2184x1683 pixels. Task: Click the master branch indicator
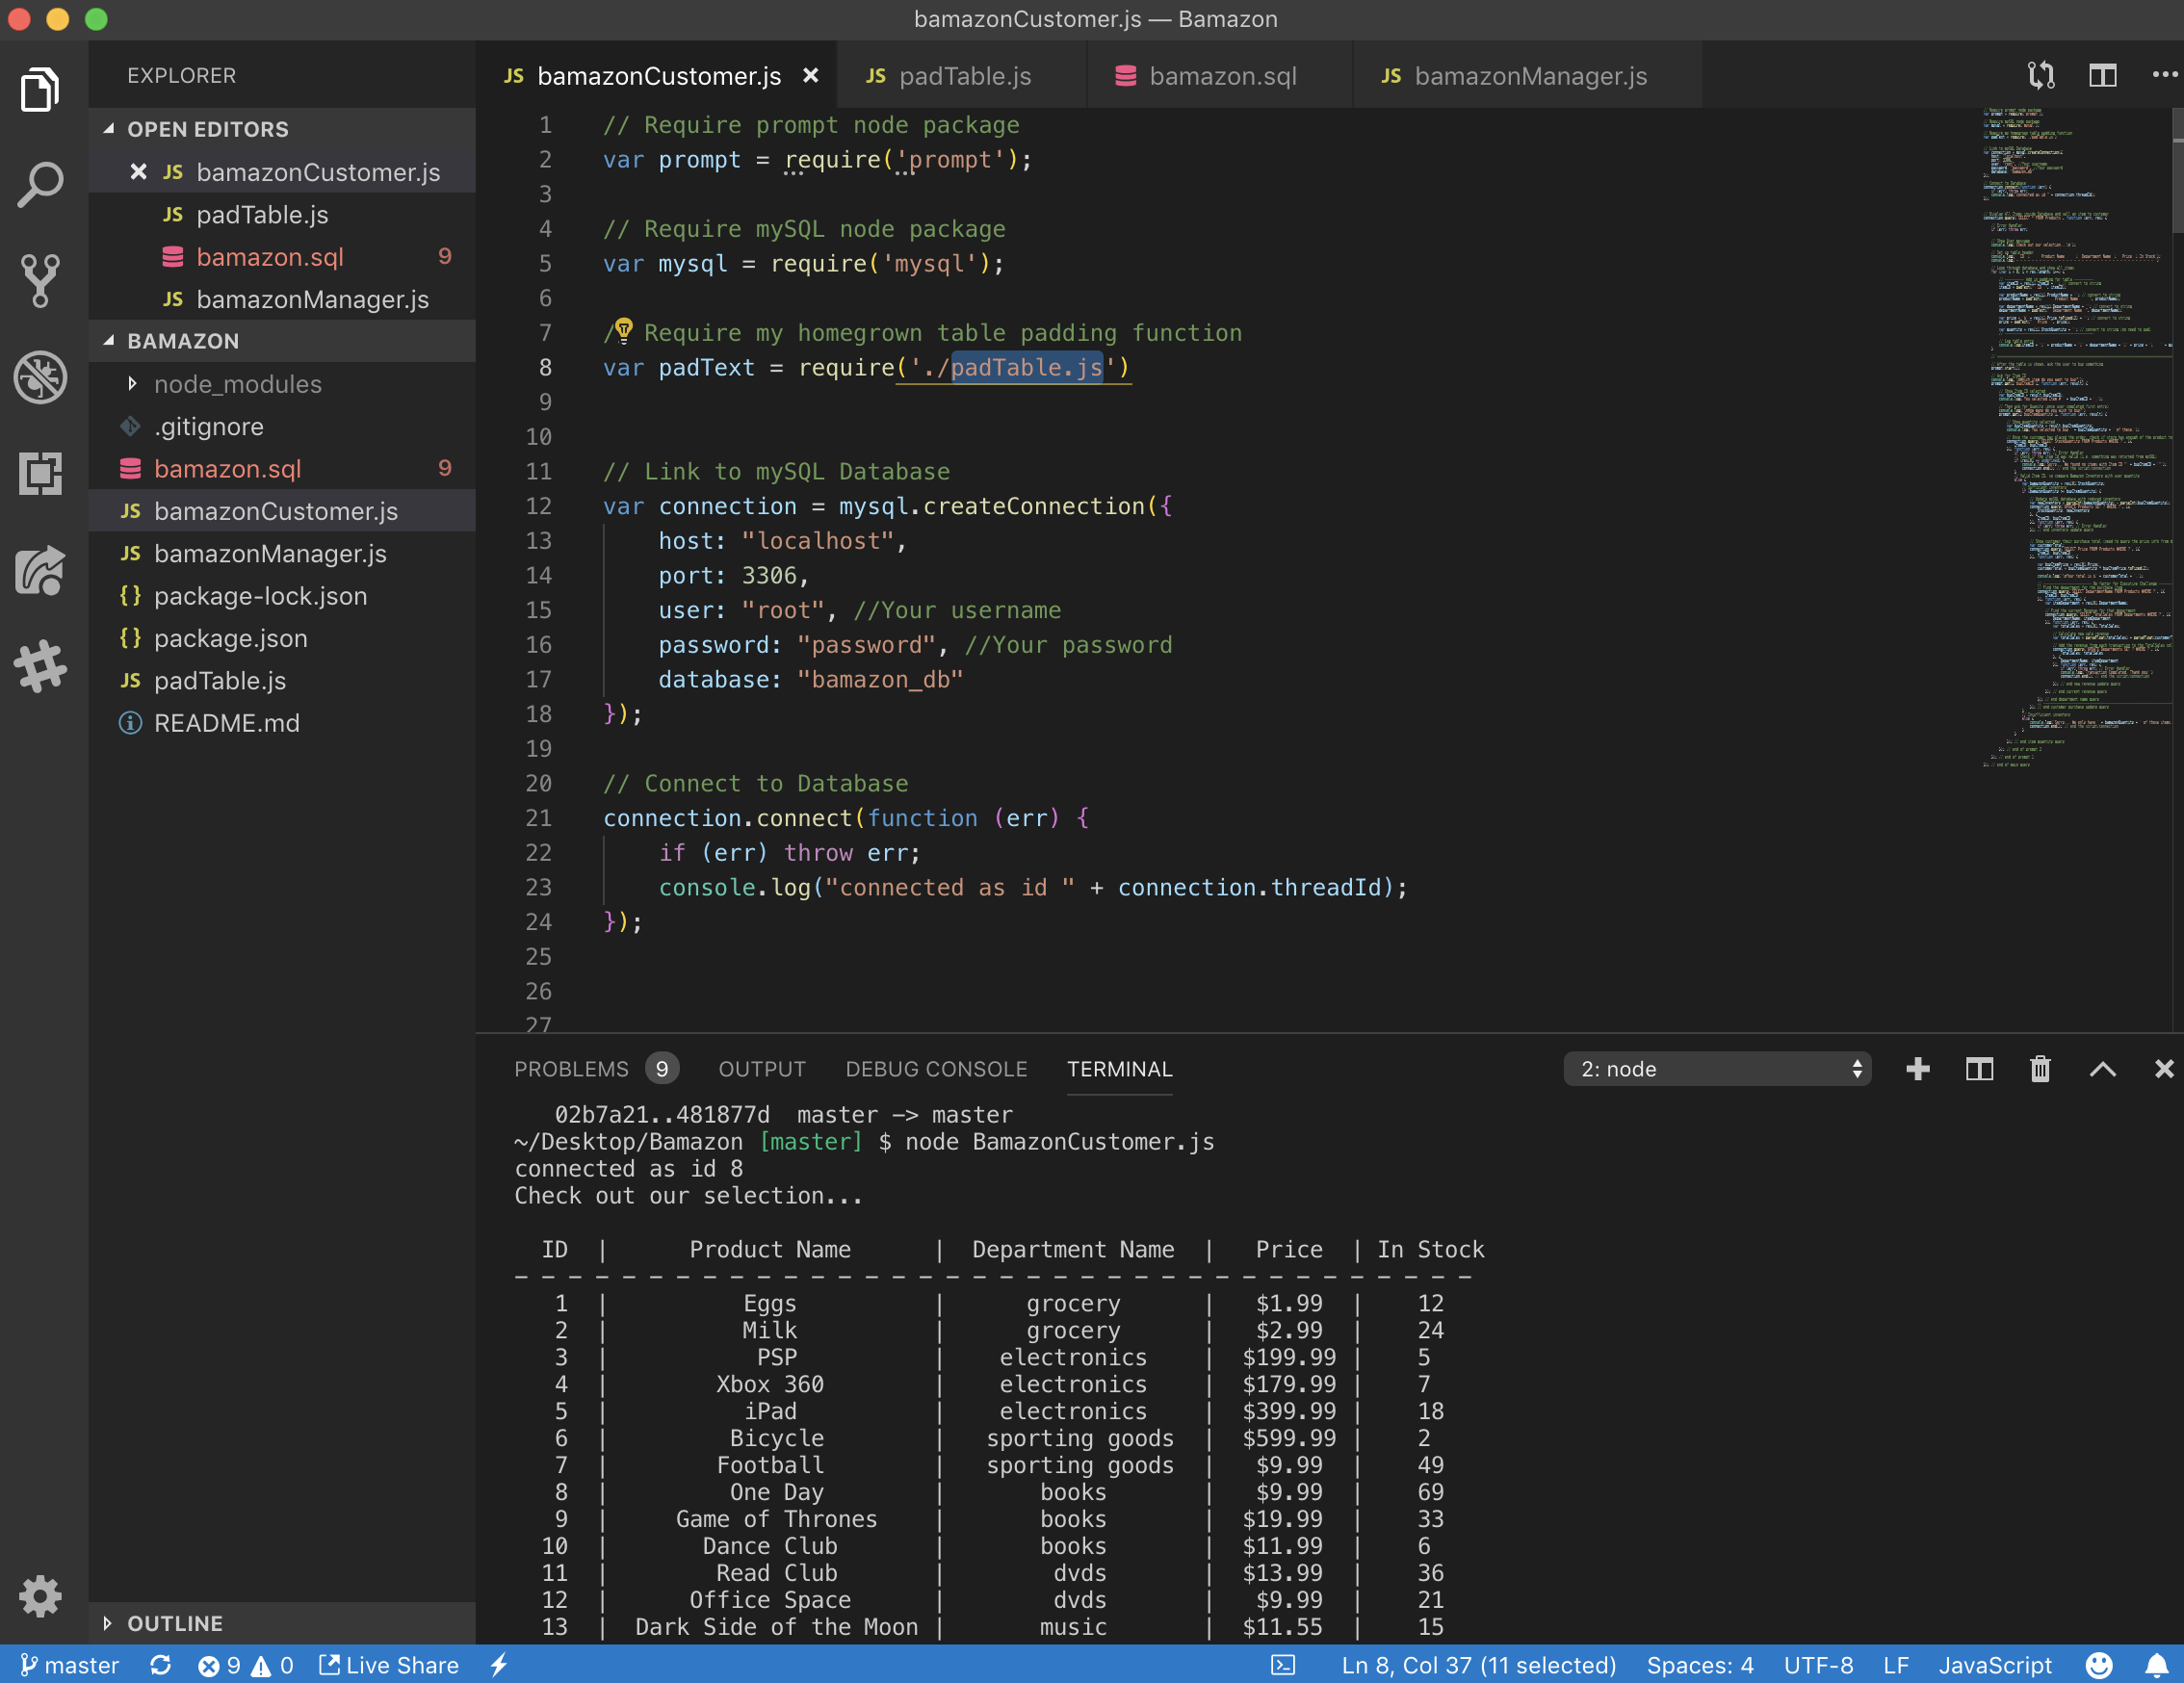click(70, 1665)
